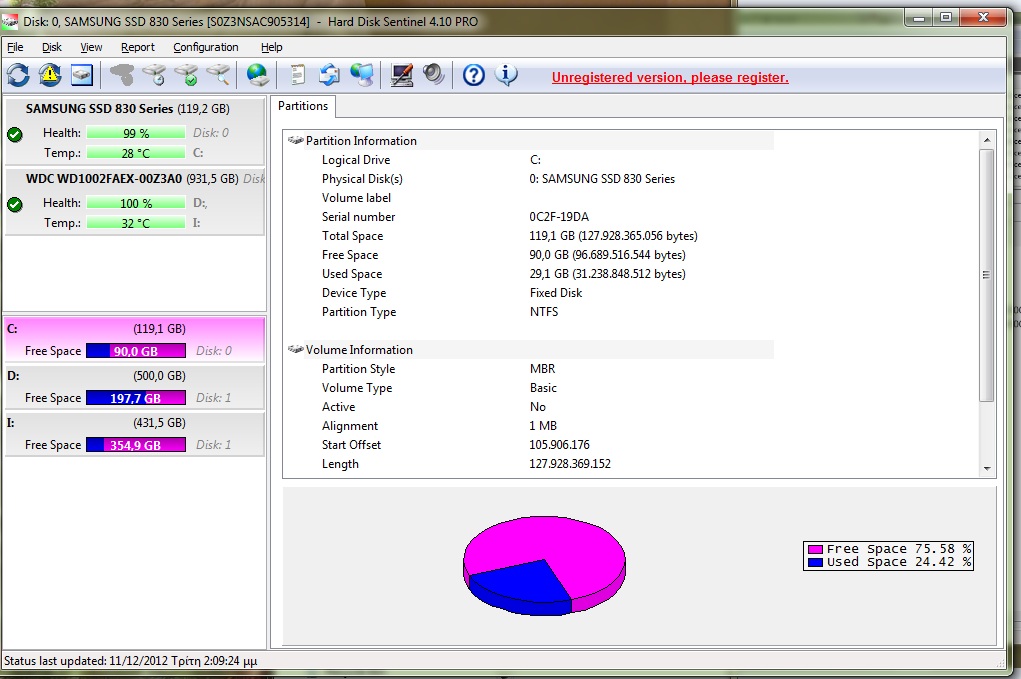Image resolution: width=1021 pixels, height=679 pixels.
Task: Click the 'Partition Information' section header
Action: [361, 141]
